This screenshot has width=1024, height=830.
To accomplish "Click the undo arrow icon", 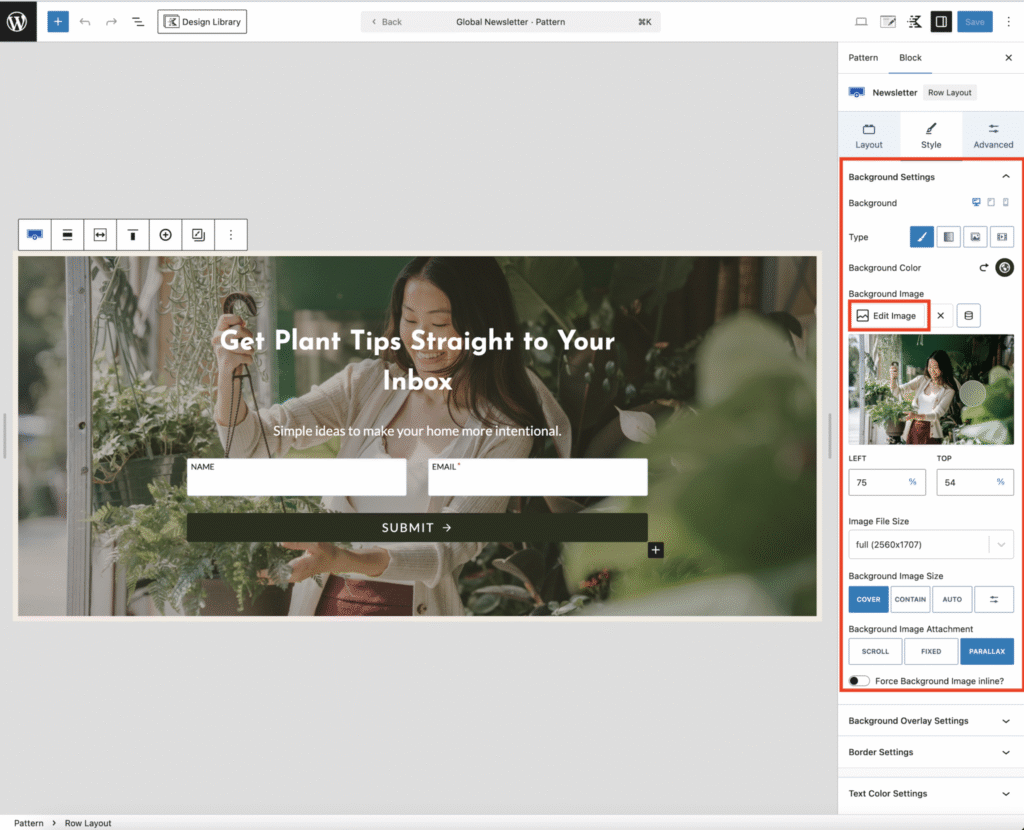I will [85, 21].
